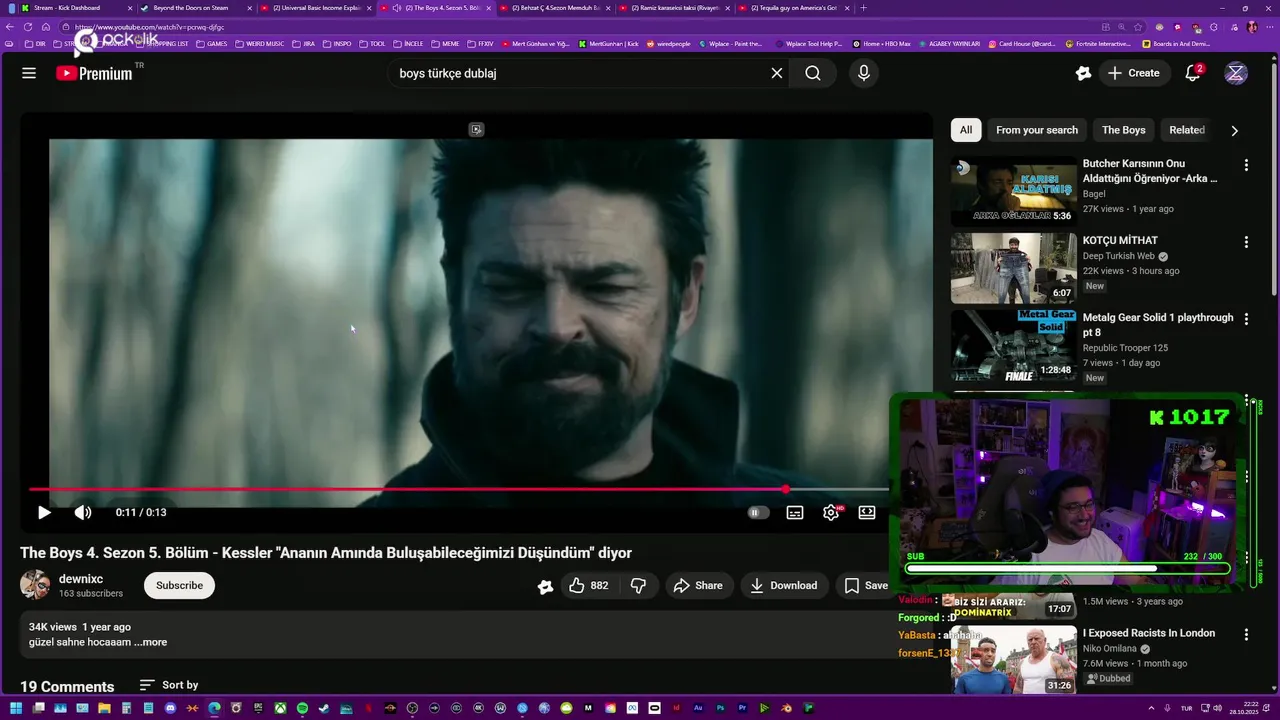Open the WEIRD MUSIC bookmarks folder
The image size is (1280, 720).
(x=260, y=44)
